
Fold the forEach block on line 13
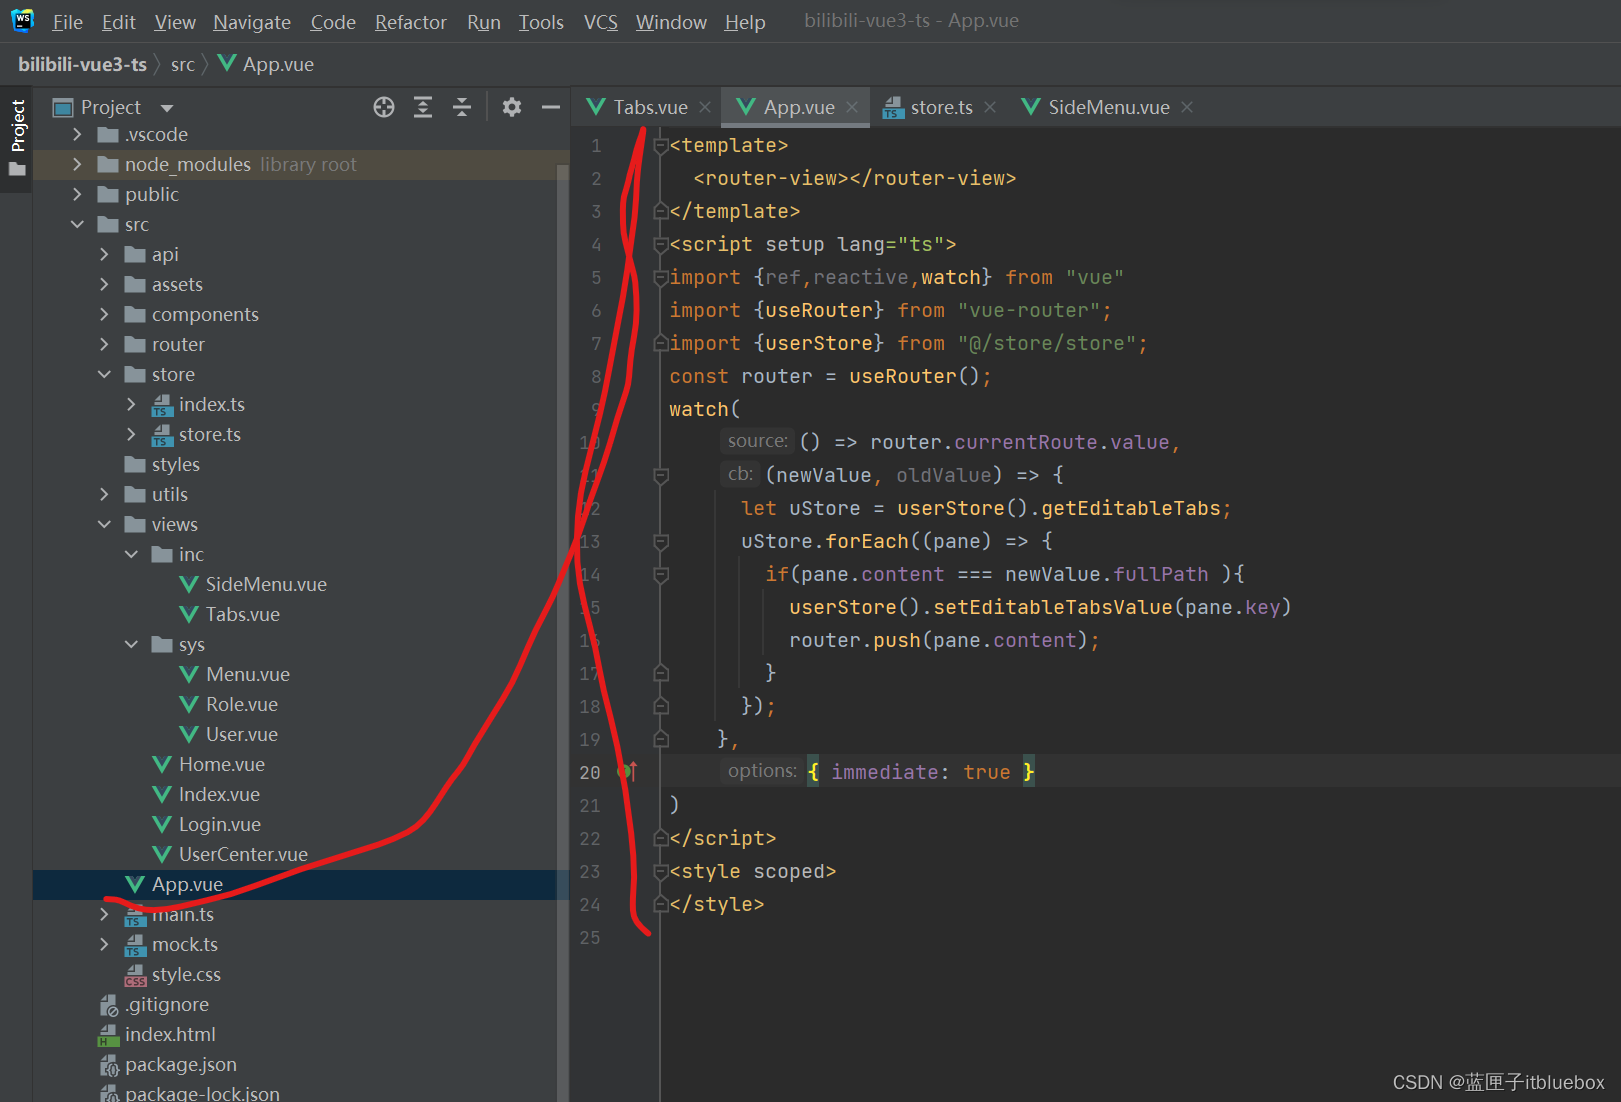point(660,541)
